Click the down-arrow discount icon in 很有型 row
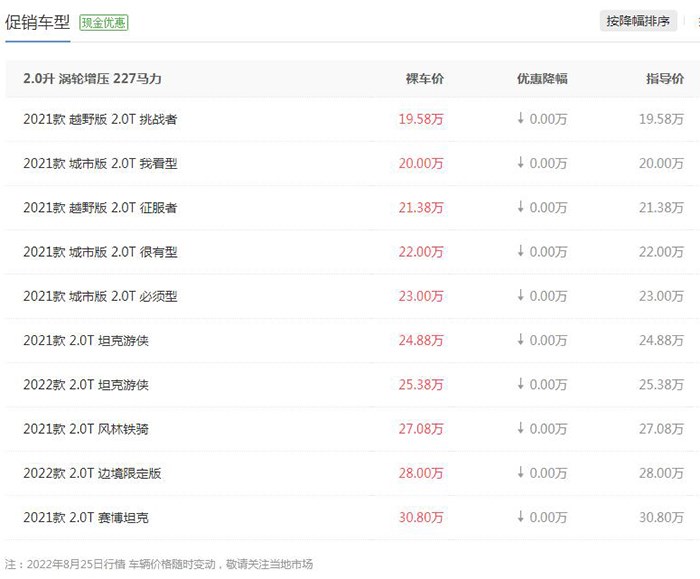 [521, 251]
